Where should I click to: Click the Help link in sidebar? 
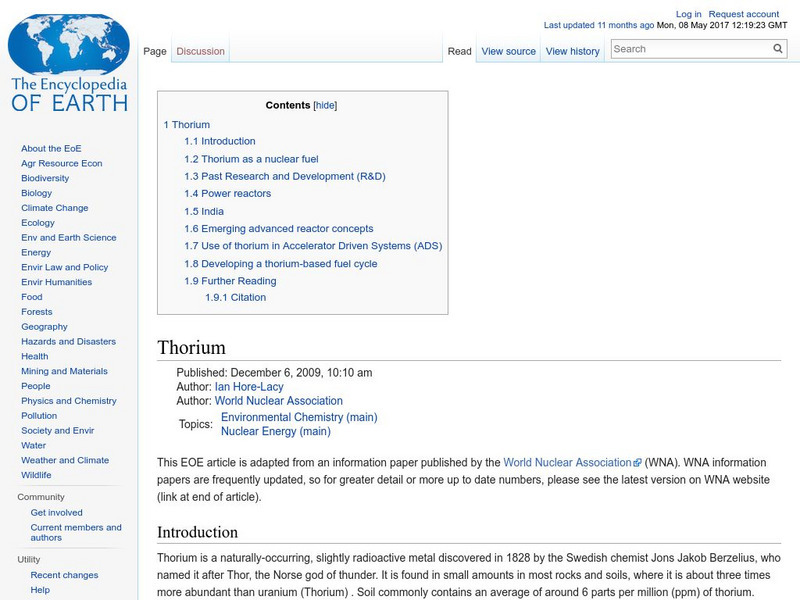[x=40, y=589]
